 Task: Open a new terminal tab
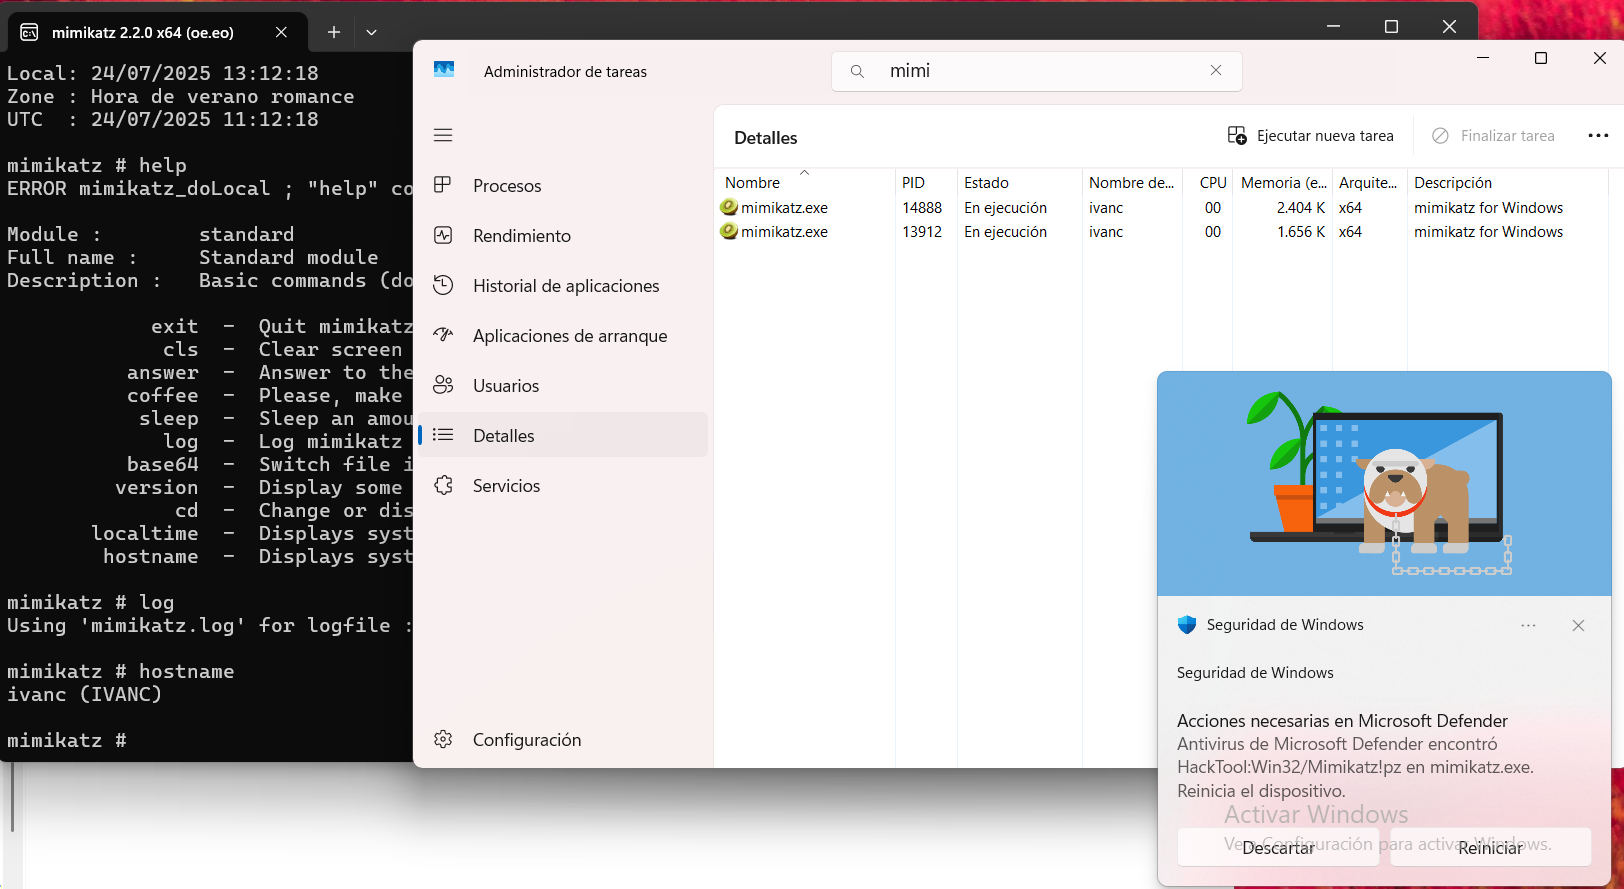coord(334,32)
